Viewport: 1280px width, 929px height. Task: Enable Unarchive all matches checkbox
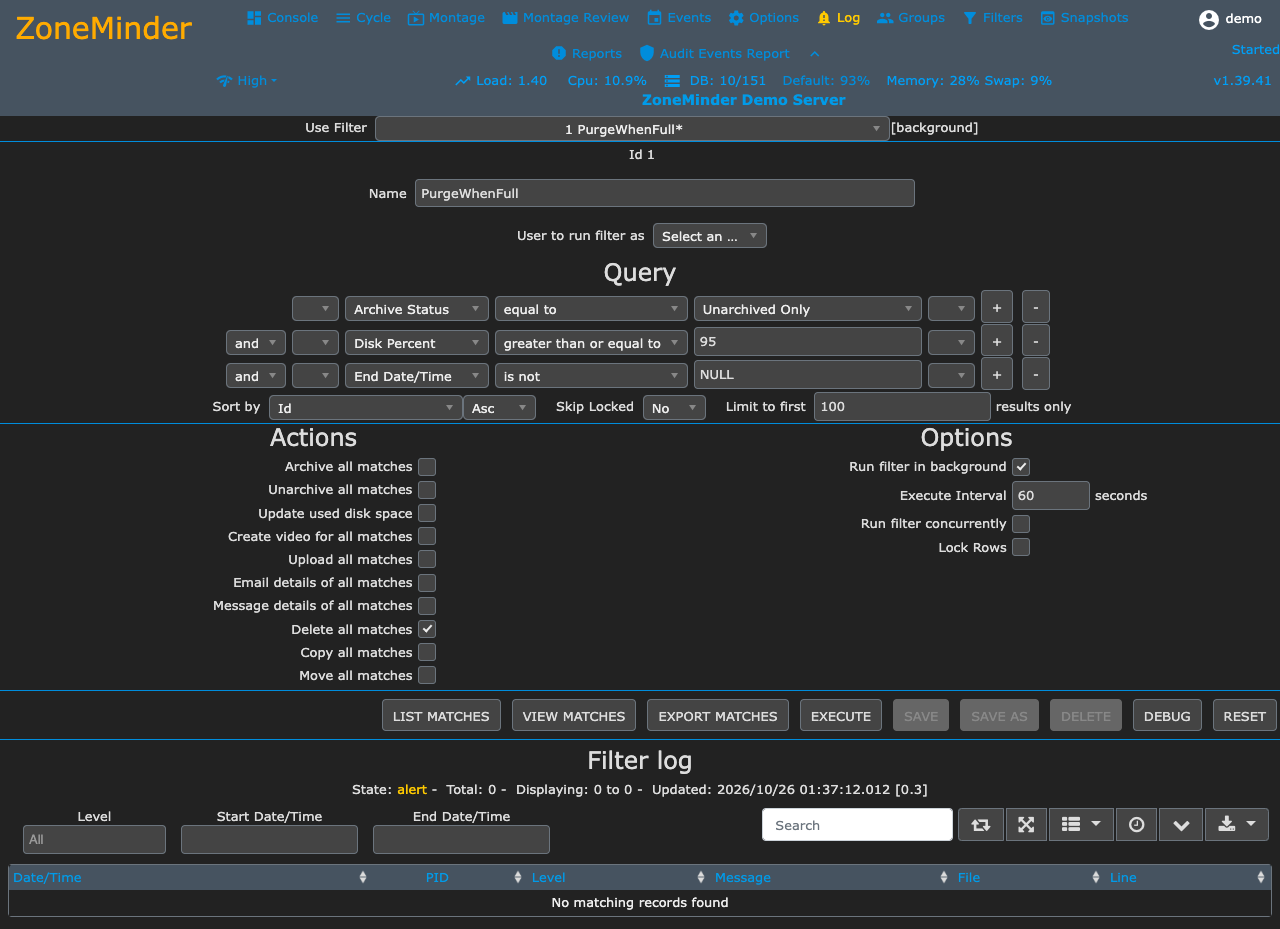[x=427, y=490]
